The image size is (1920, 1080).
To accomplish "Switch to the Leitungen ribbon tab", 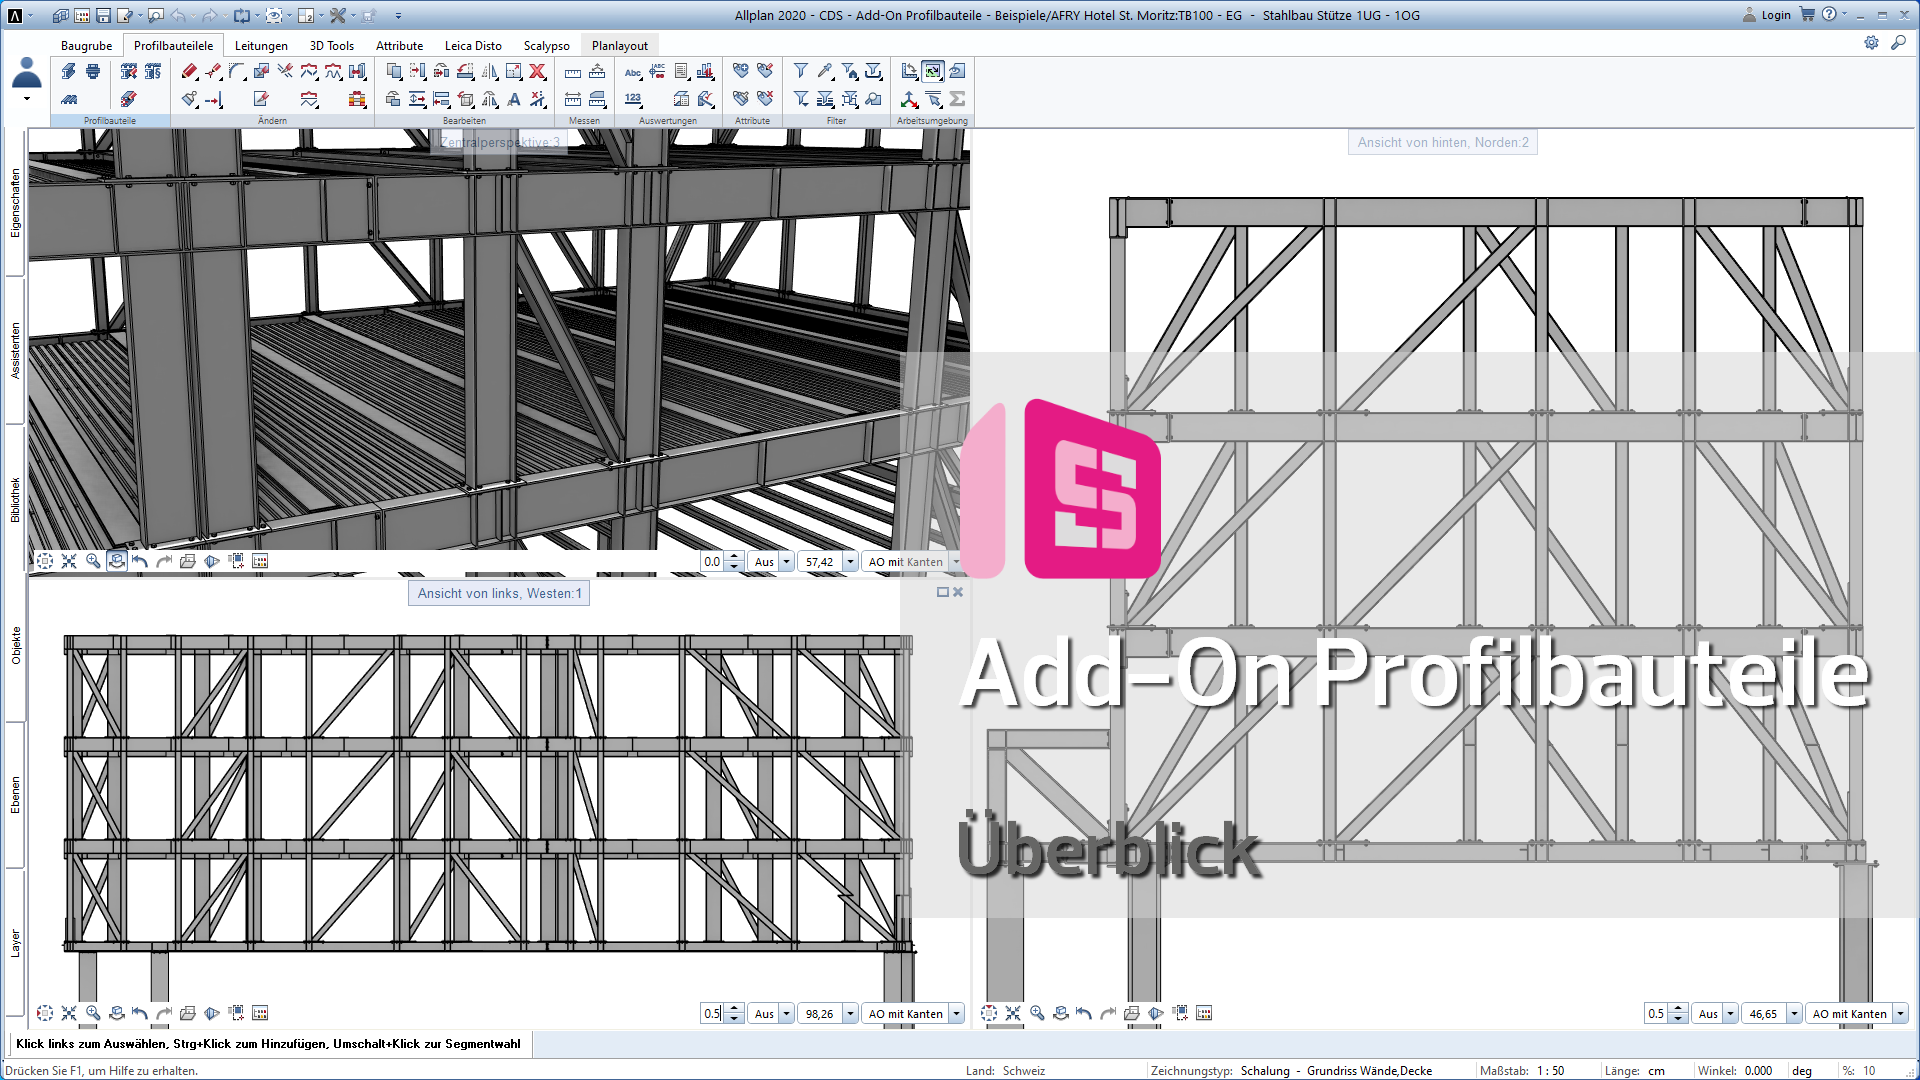I will point(261,46).
